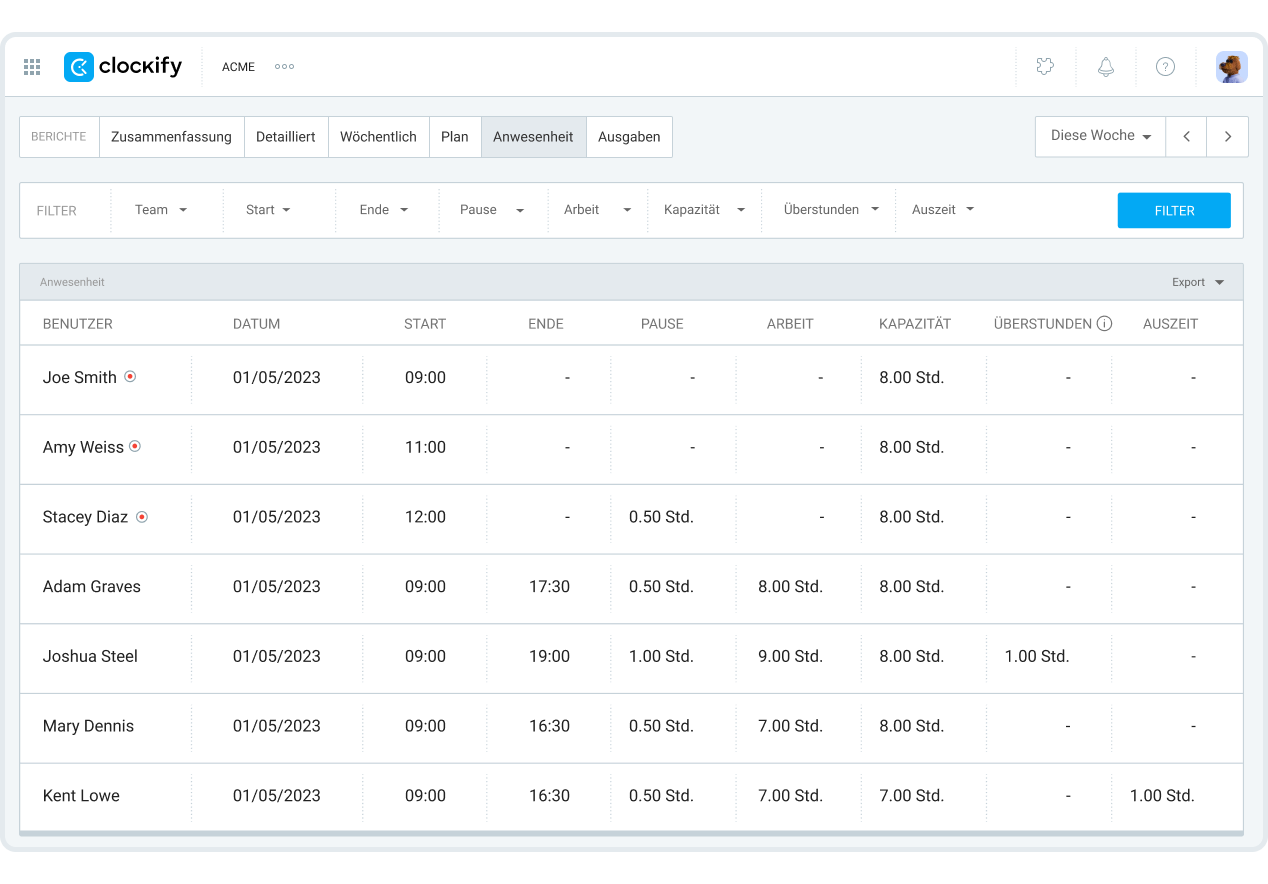Image resolution: width=1268 pixels, height=884 pixels.
Task: Click the BERICHTE label
Action: click(x=59, y=137)
